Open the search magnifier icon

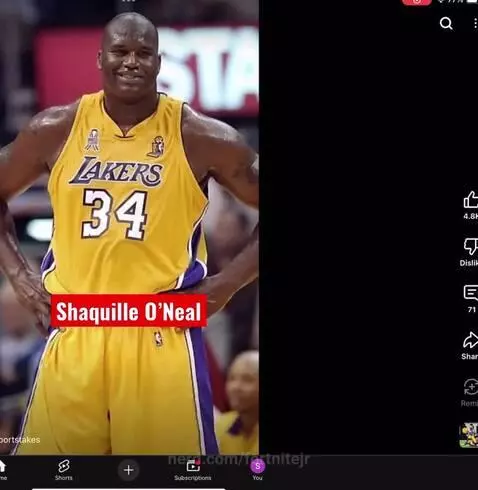[446, 23]
